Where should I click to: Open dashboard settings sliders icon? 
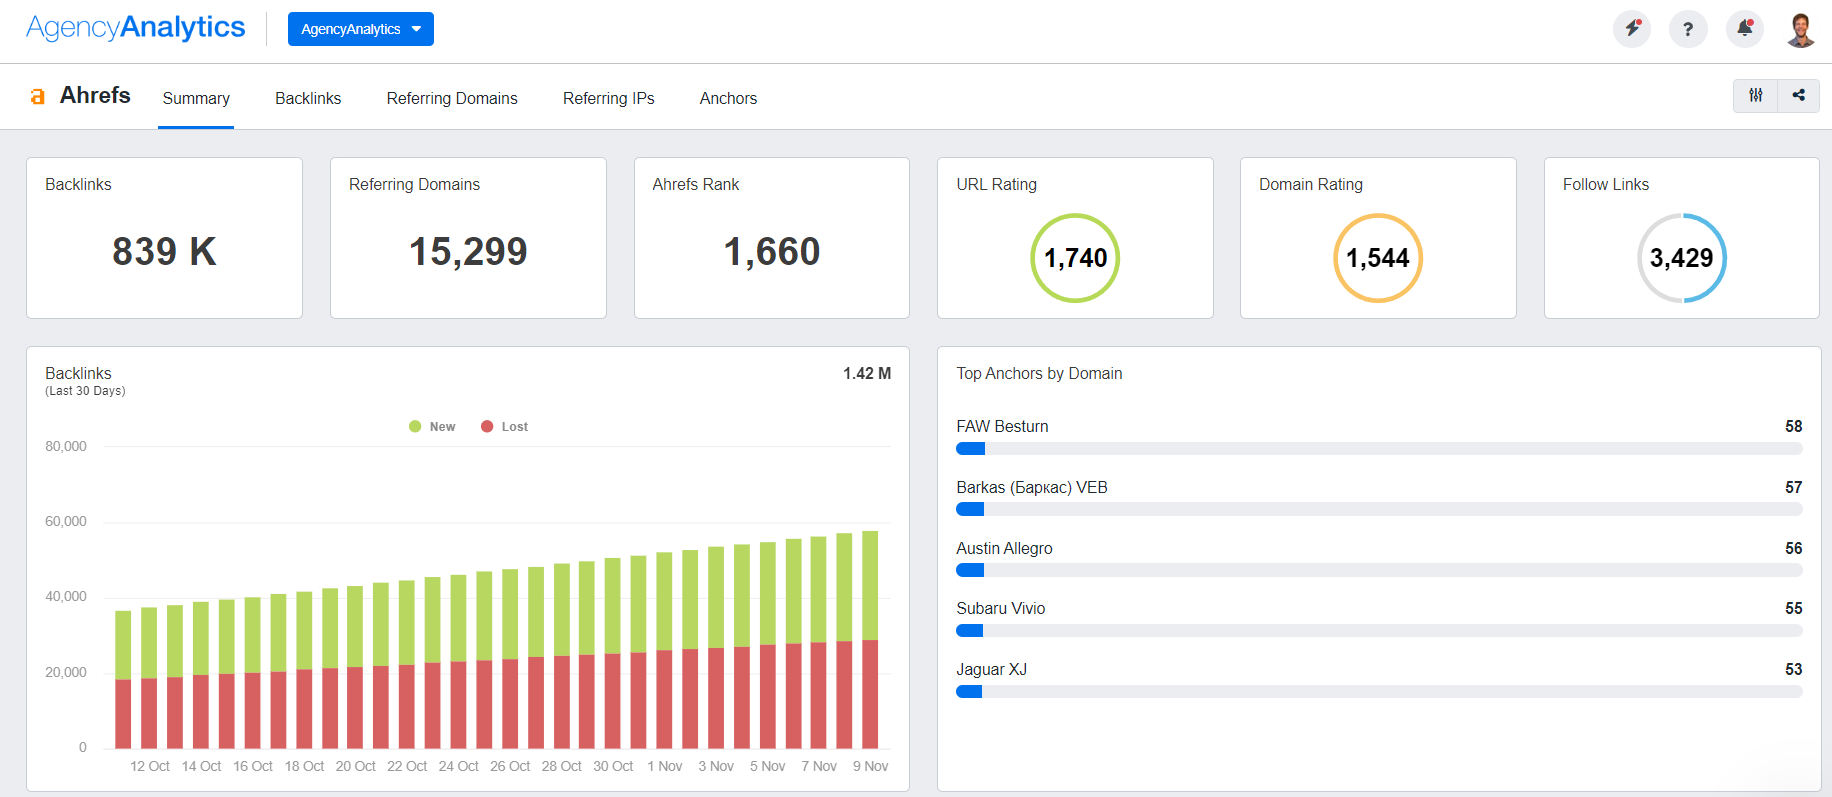click(x=1755, y=95)
